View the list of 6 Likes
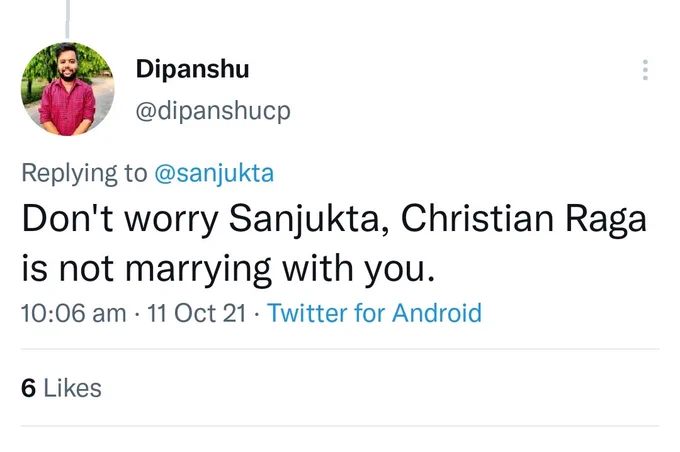This screenshot has width=680, height=452. 61,388
